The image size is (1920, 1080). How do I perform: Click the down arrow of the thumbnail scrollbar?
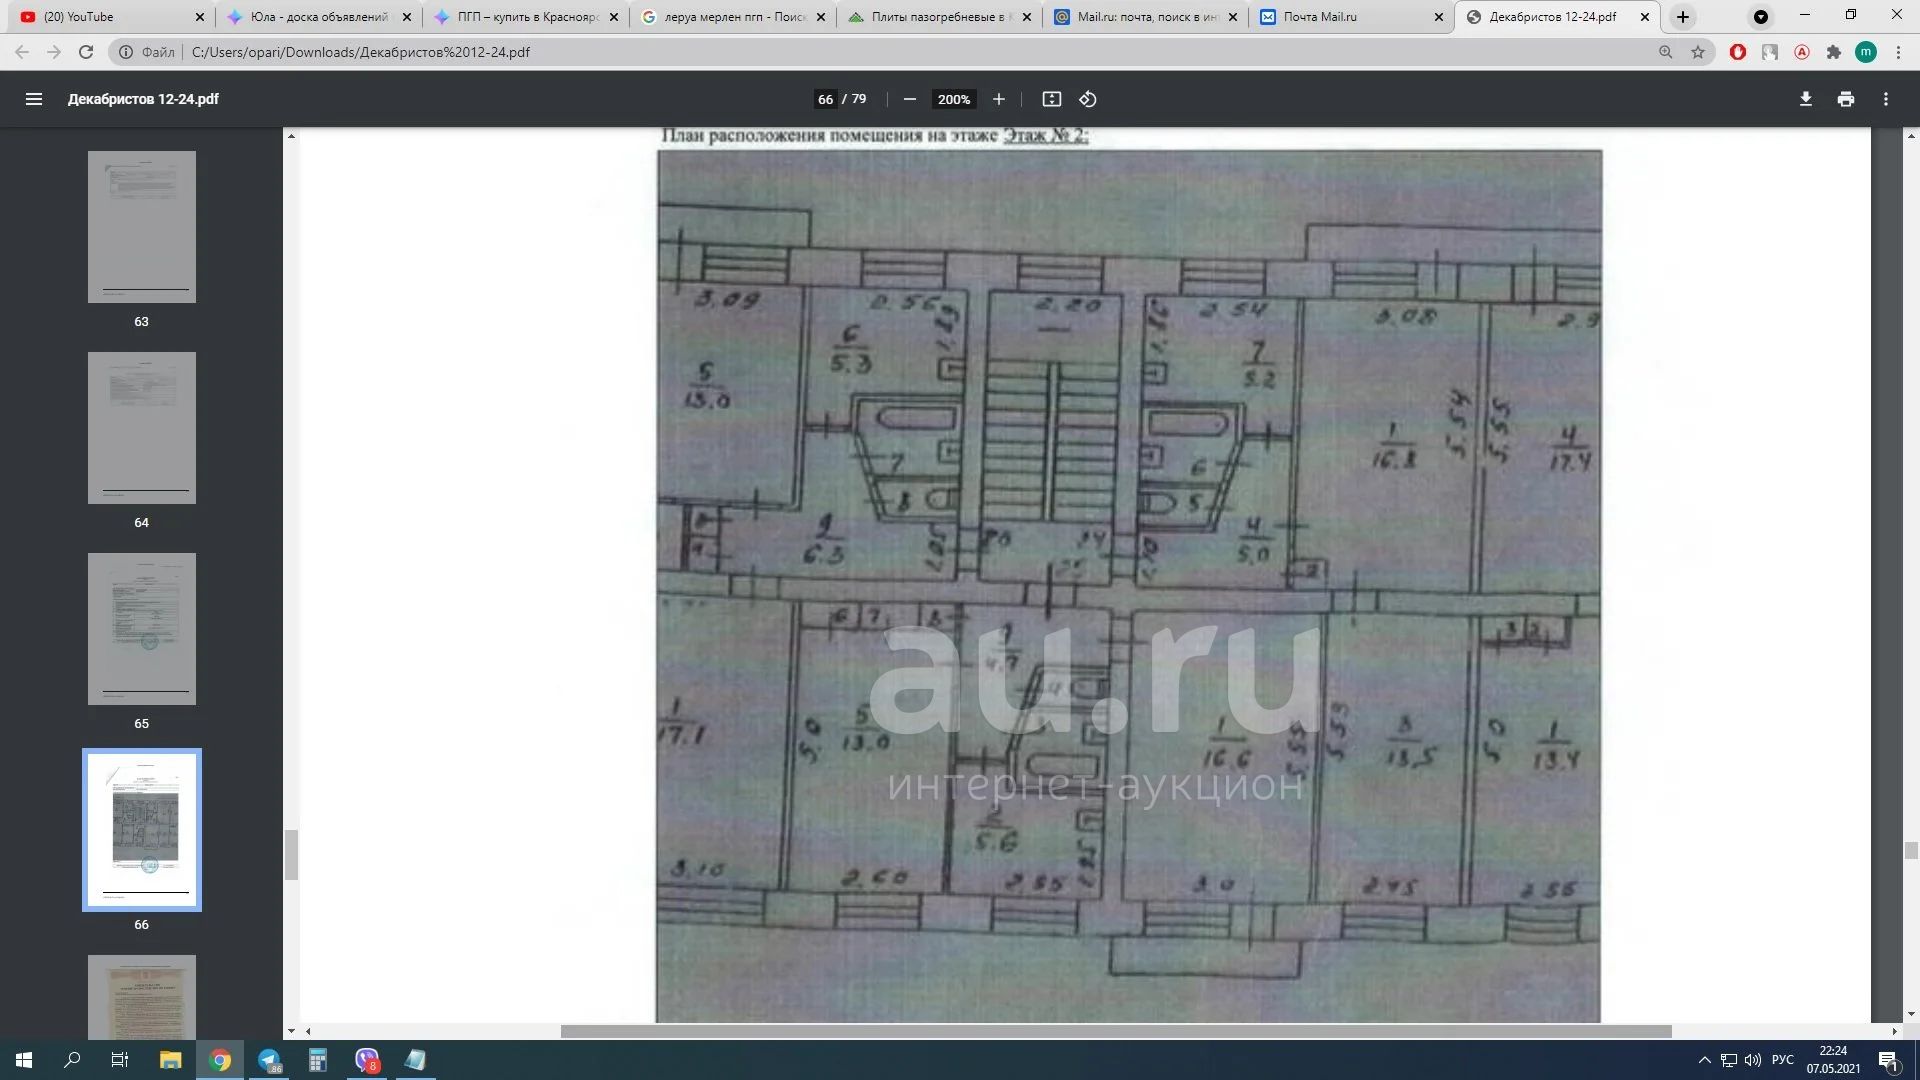pos(291,1031)
